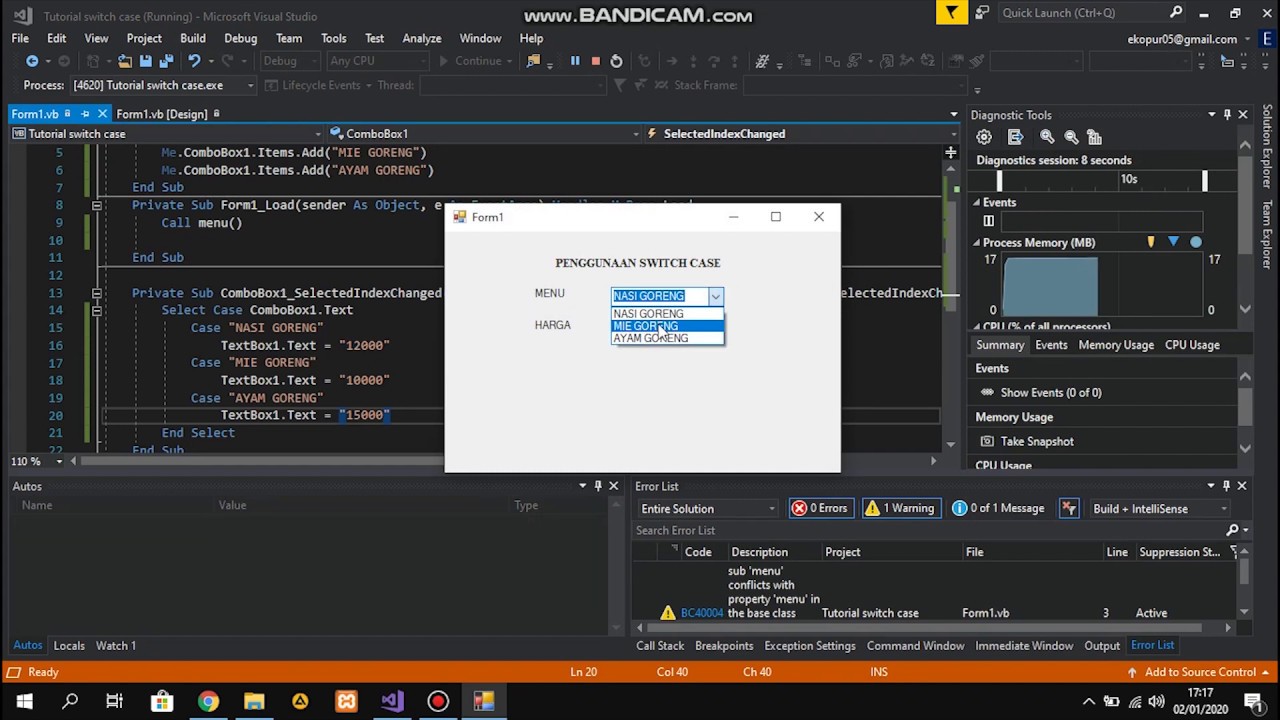Open feedback icon next to Quick Launch
This screenshot has width=1280, height=720.
coord(983,13)
